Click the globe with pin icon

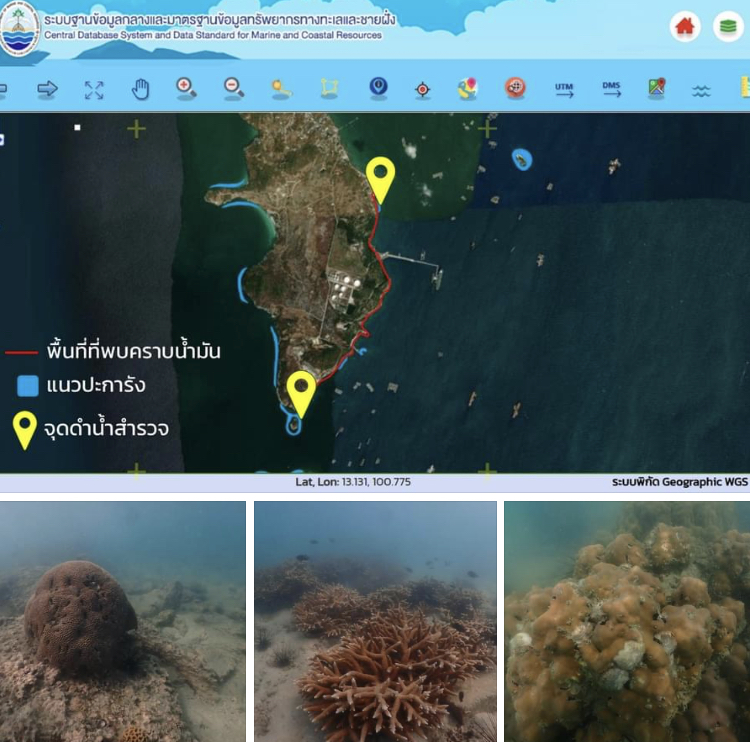click(x=468, y=89)
